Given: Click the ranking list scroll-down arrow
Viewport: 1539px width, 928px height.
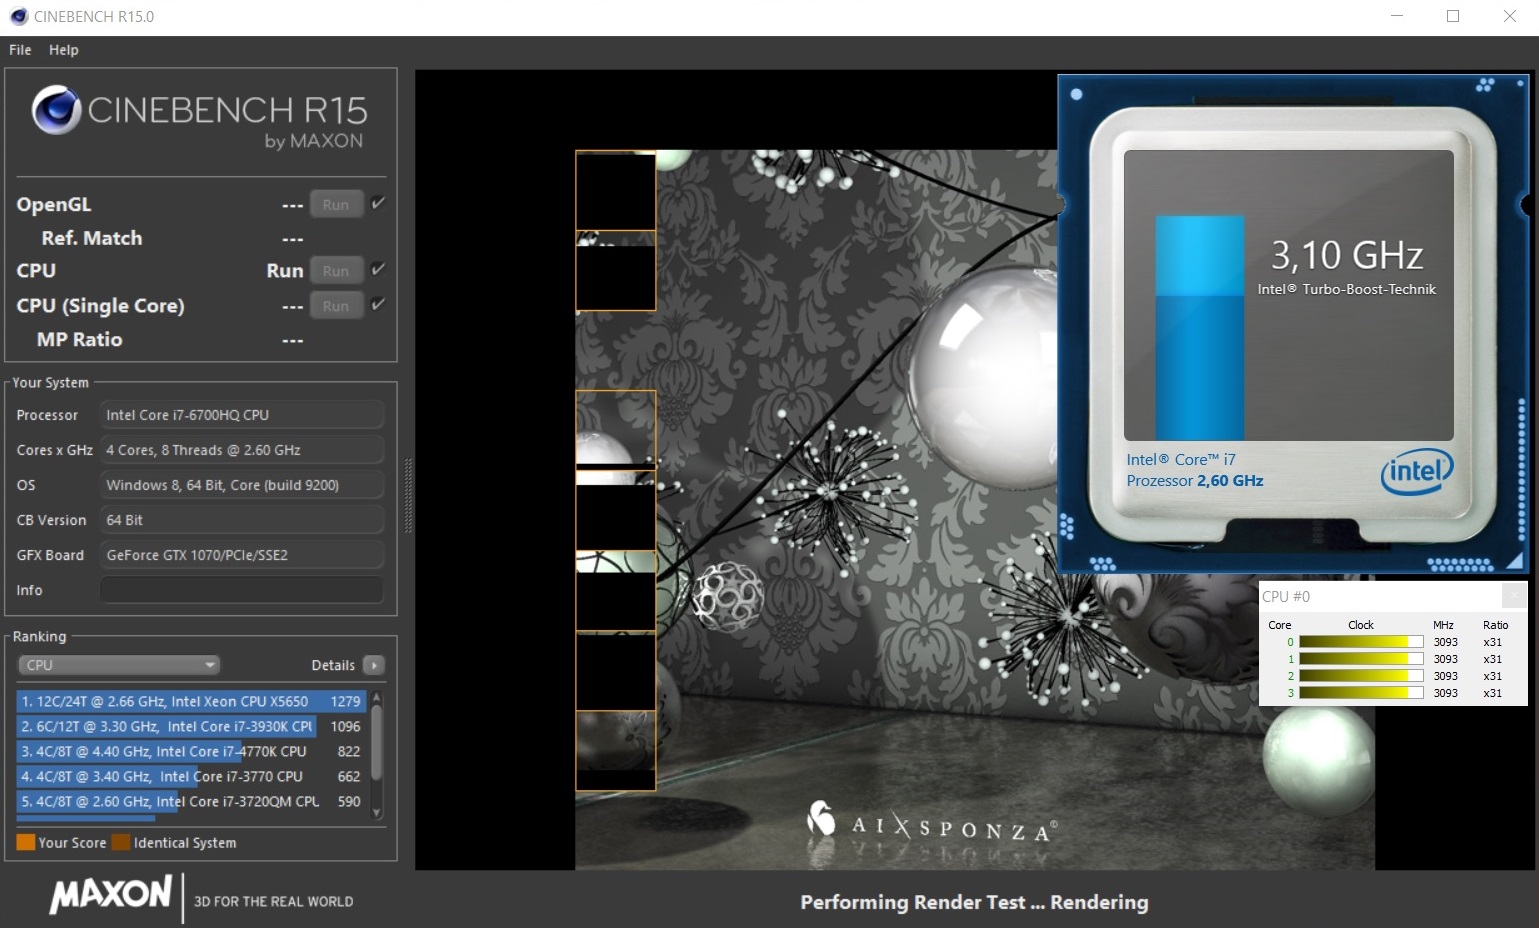Looking at the screenshot, I should (377, 813).
